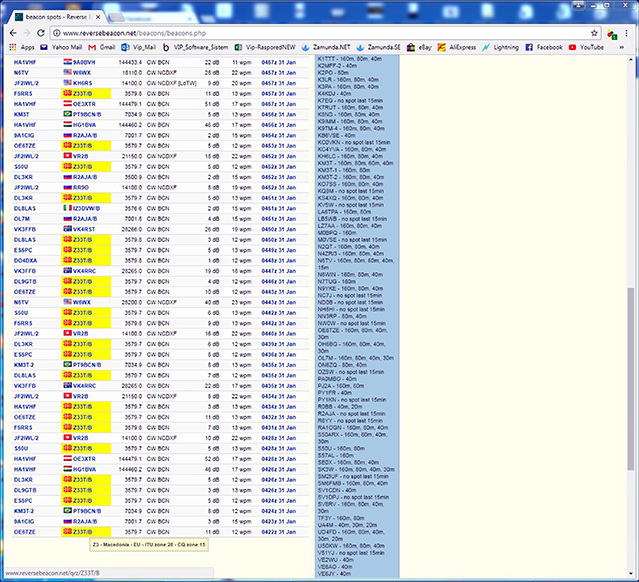Open AliExpress bookmark
This screenshot has width=639, height=582.
457,47
